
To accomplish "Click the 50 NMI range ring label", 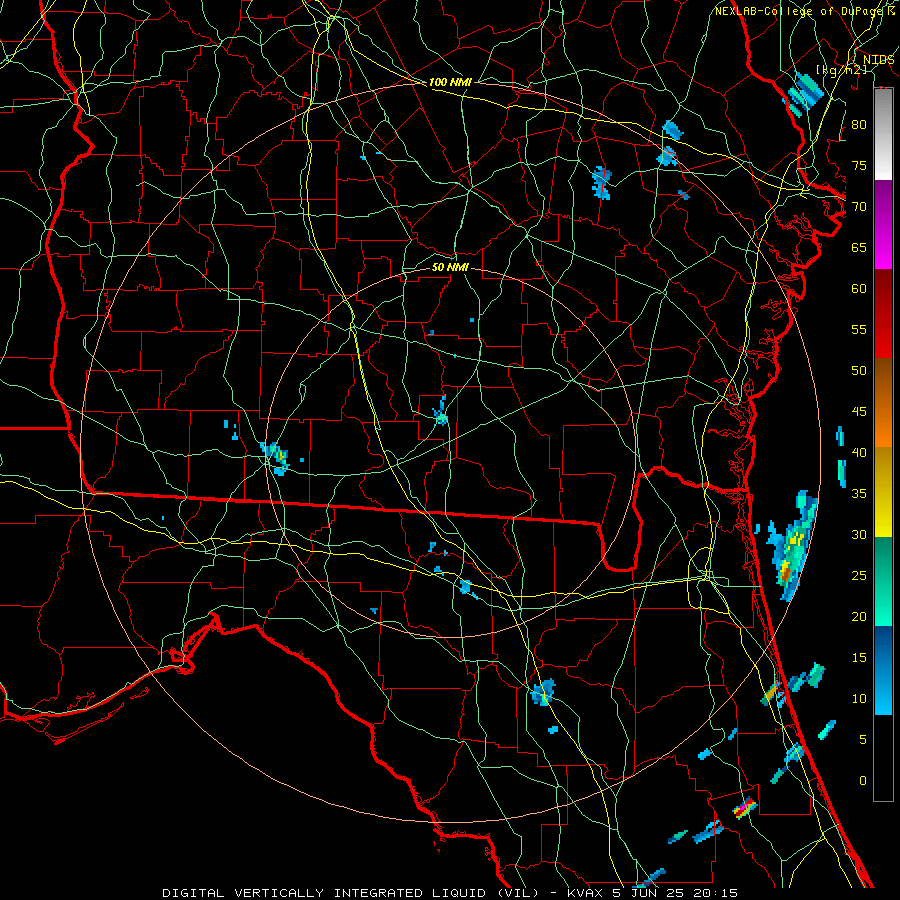I will click(x=450, y=267).
